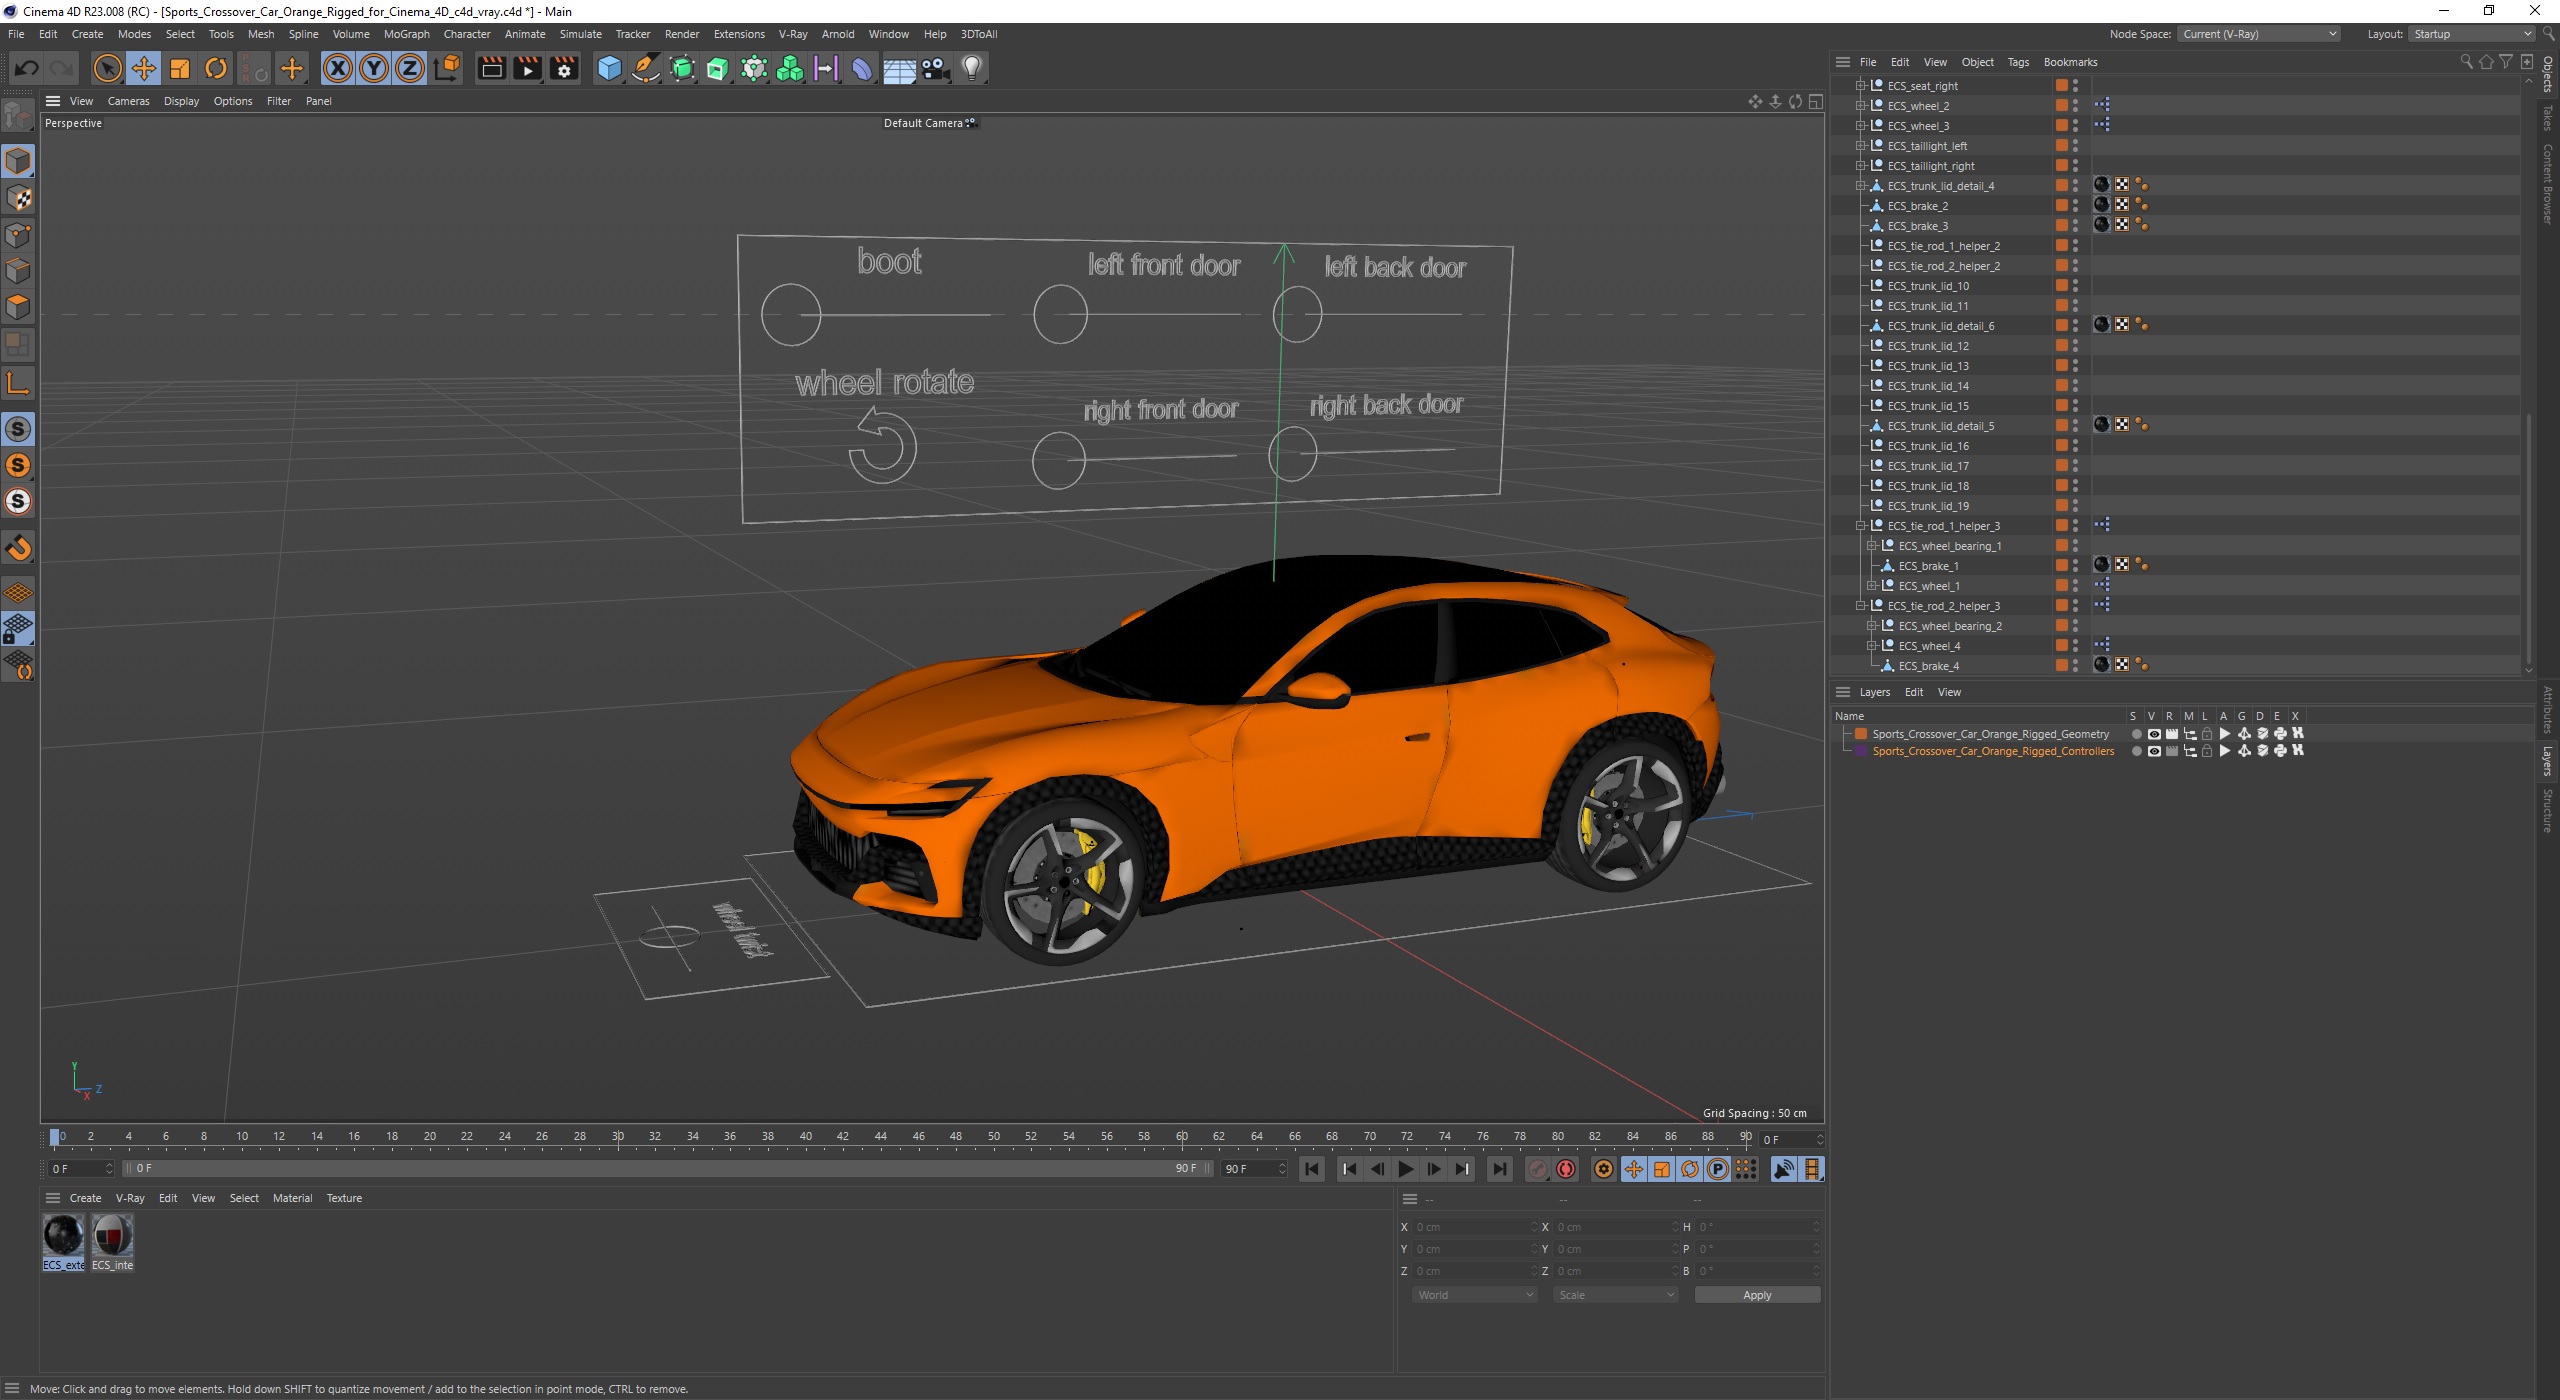Click Controllers layer purple color swatch
Screen dimensions: 2560x1400
(1861, 751)
